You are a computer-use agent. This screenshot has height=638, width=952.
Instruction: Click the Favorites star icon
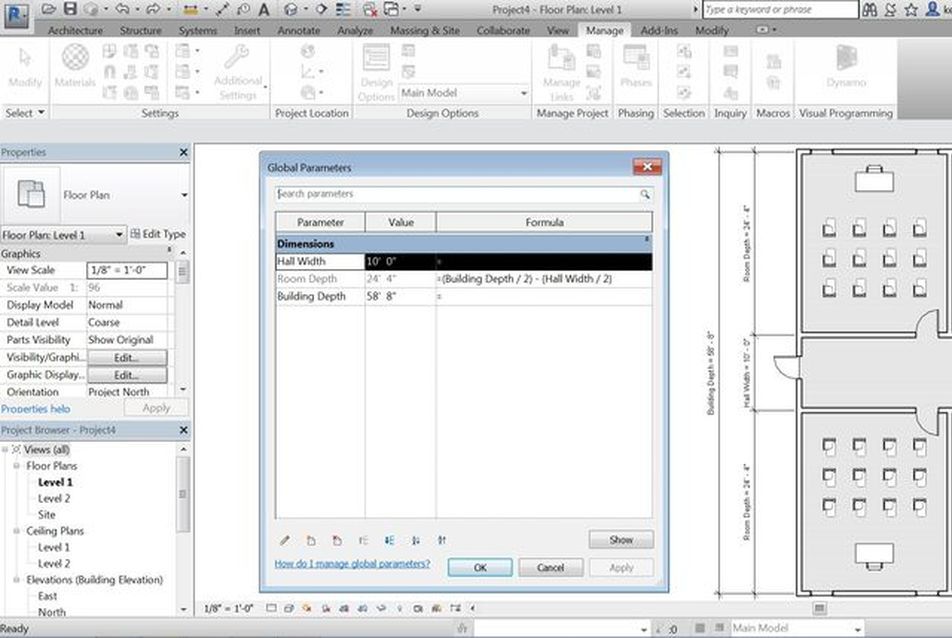point(911,9)
